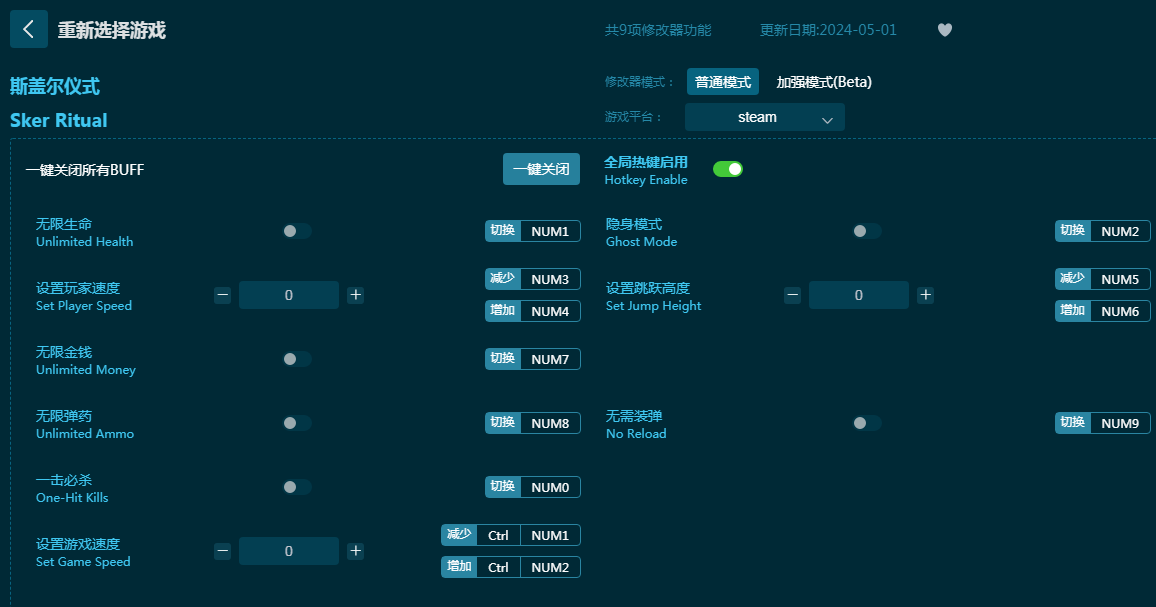Click plus icon for Set Jump Height
The width and height of the screenshot is (1156, 607).
(925, 295)
